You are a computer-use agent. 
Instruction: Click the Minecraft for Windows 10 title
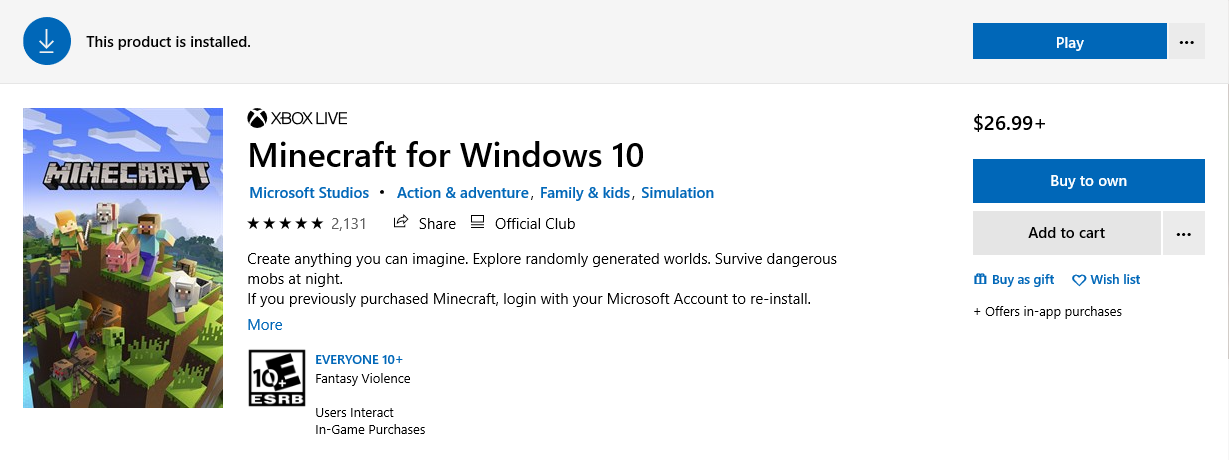pos(445,155)
